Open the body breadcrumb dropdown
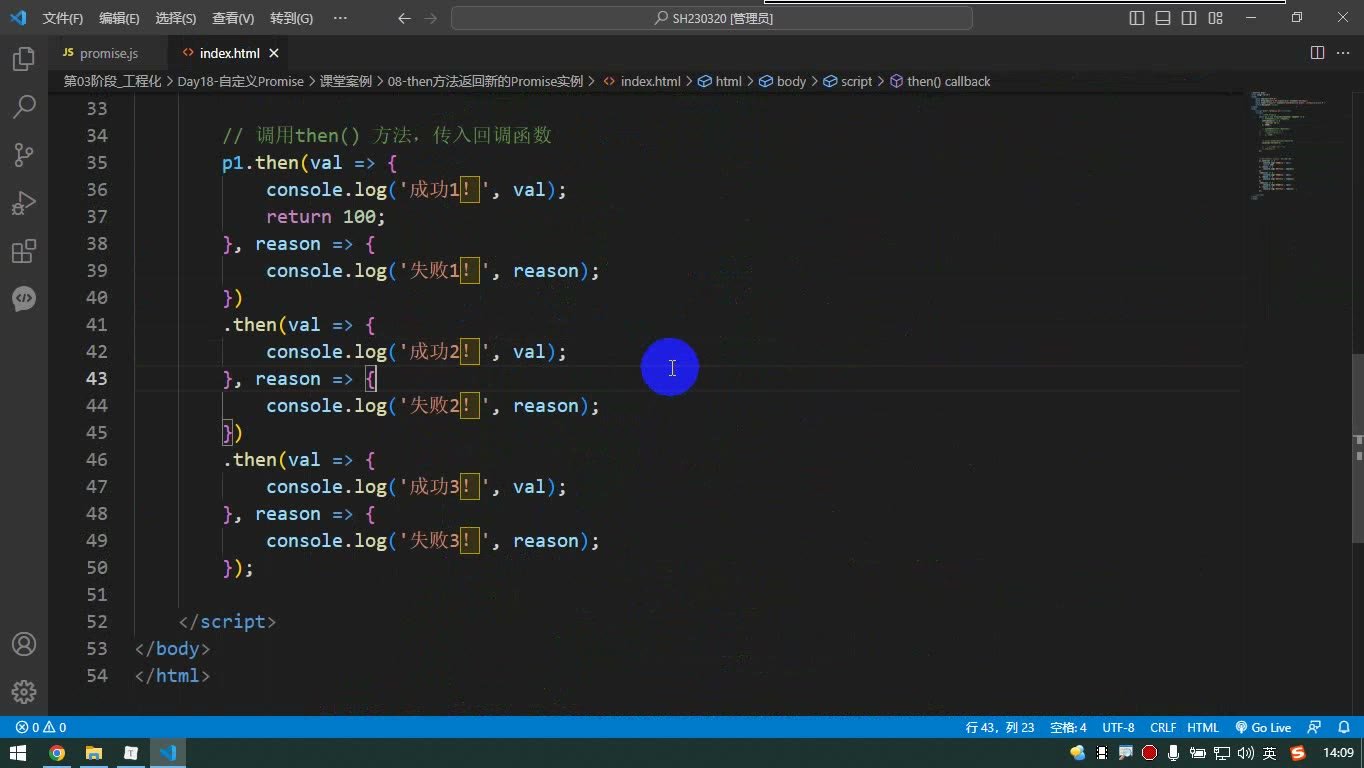Image resolution: width=1364 pixels, height=768 pixels. coord(782,81)
